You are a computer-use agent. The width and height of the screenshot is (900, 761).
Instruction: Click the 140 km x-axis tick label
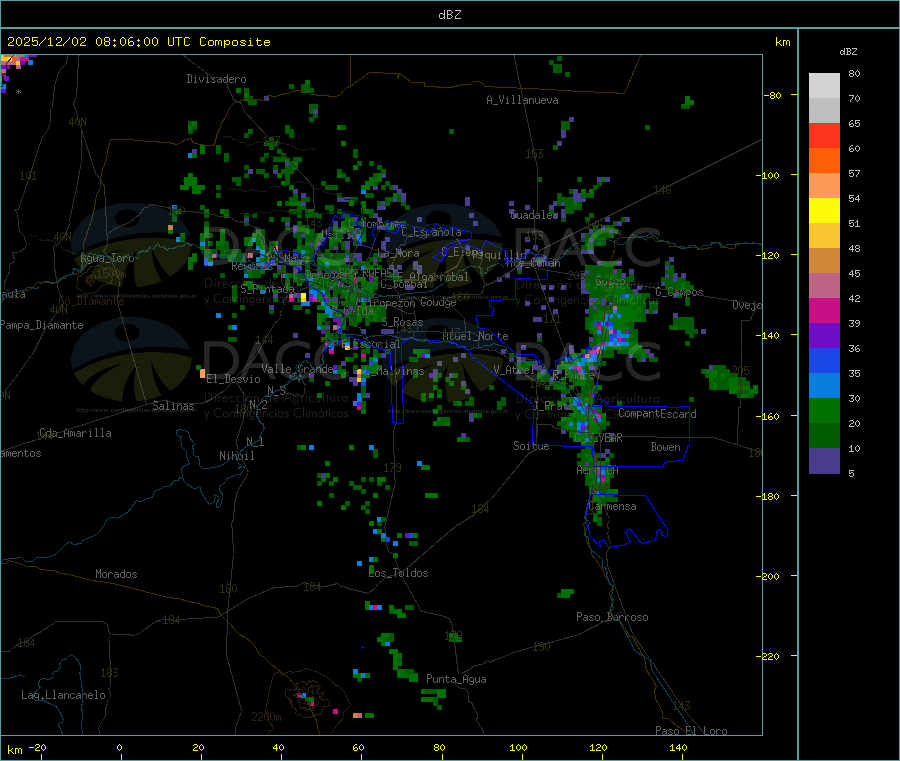[x=678, y=747]
